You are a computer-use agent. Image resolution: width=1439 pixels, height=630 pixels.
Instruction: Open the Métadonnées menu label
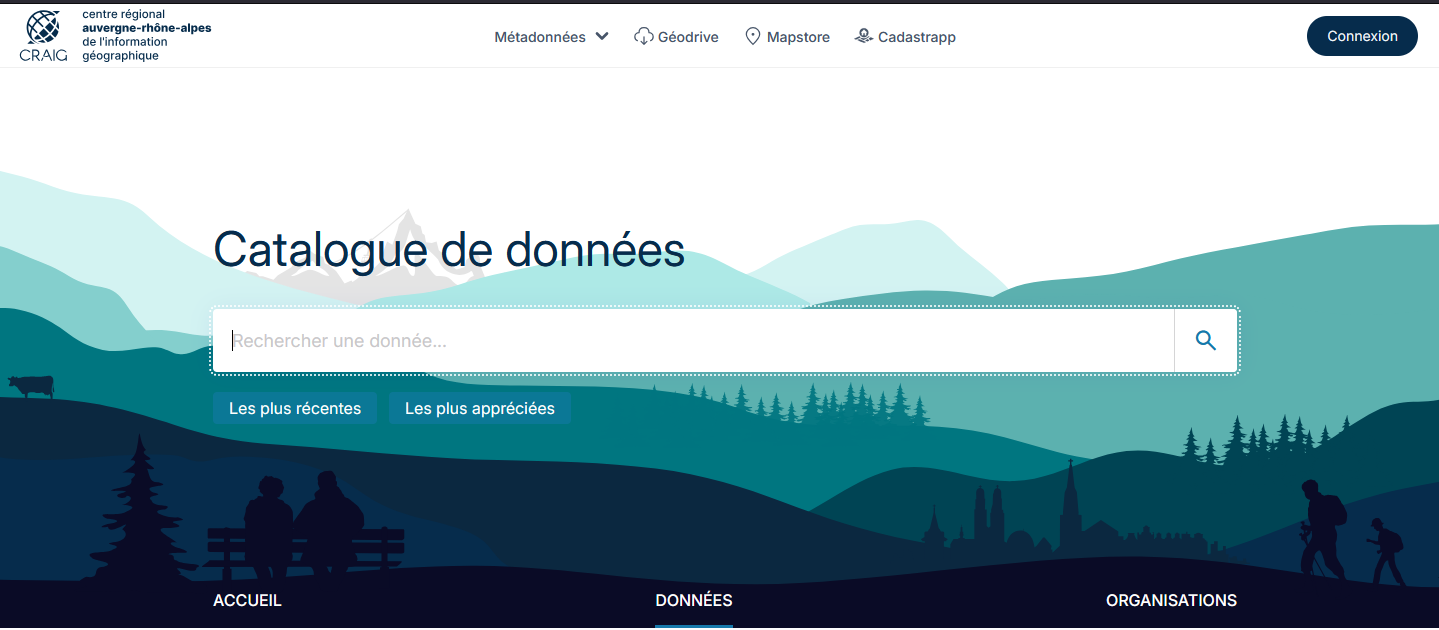[540, 37]
